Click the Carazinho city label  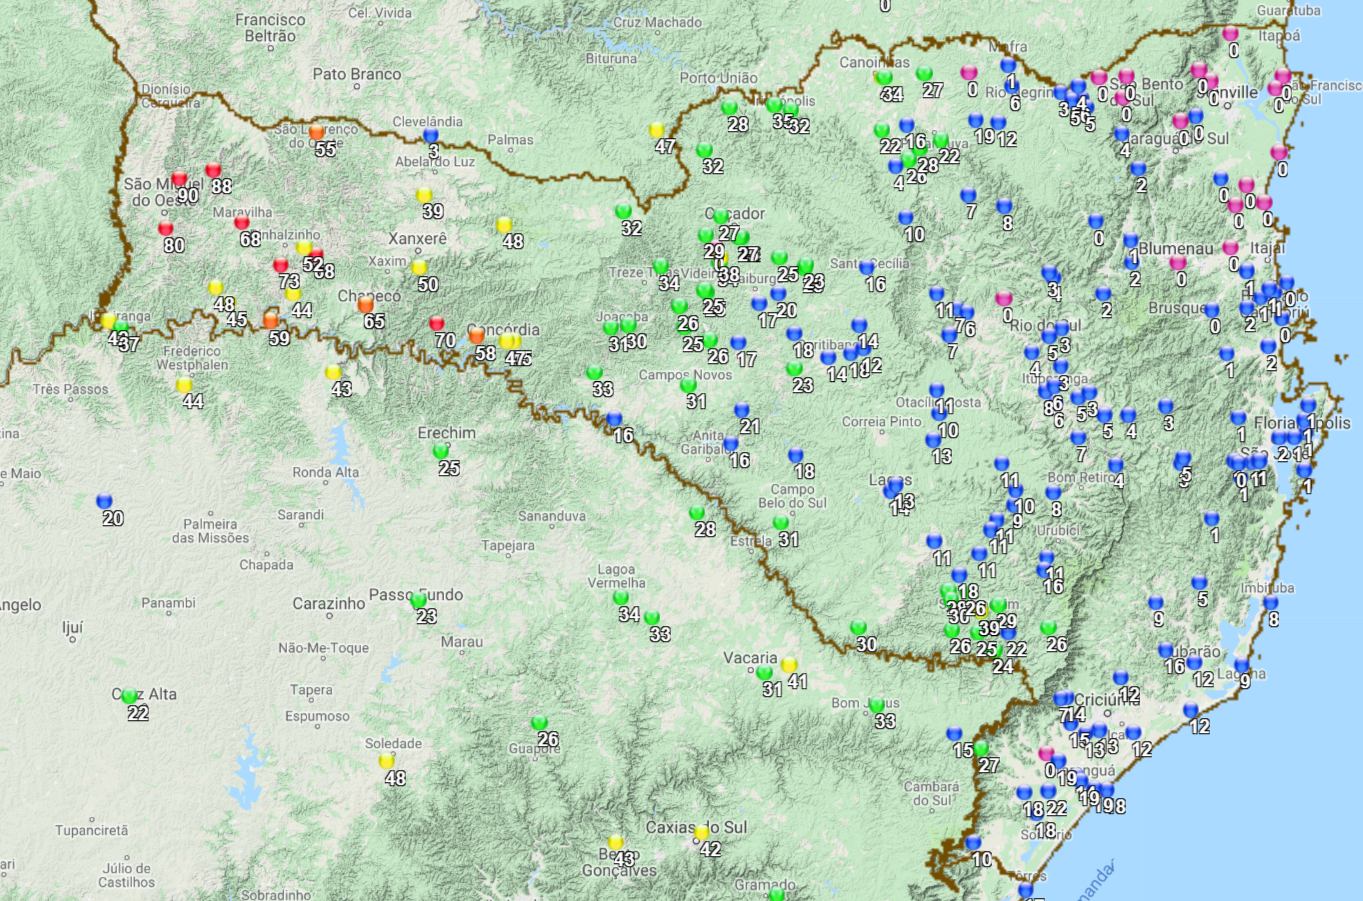(x=329, y=604)
